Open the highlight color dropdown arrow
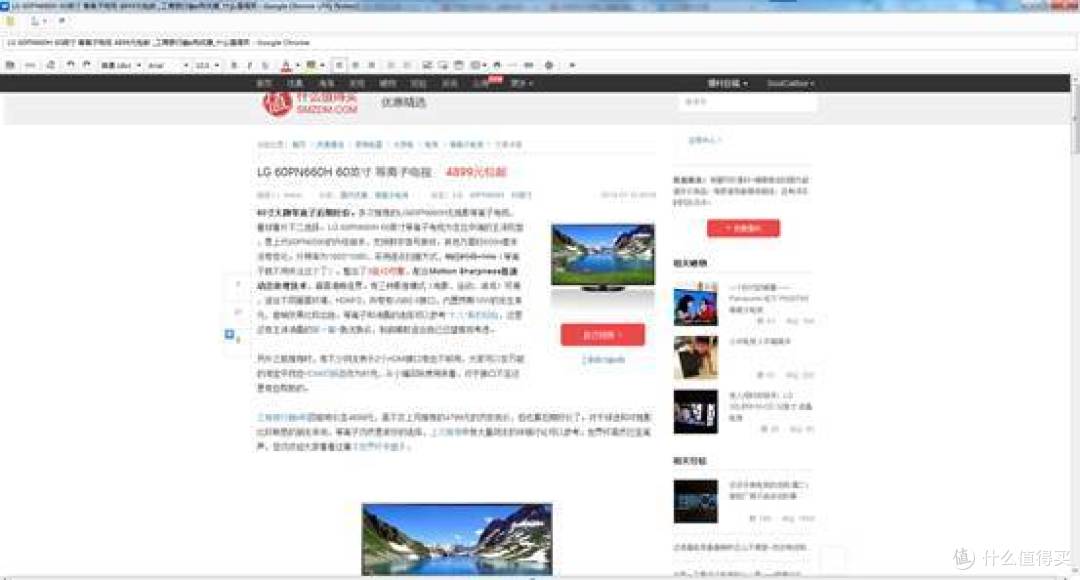Image resolution: width=1080 pixels, height=580 pixels. (x=322, y=65)
